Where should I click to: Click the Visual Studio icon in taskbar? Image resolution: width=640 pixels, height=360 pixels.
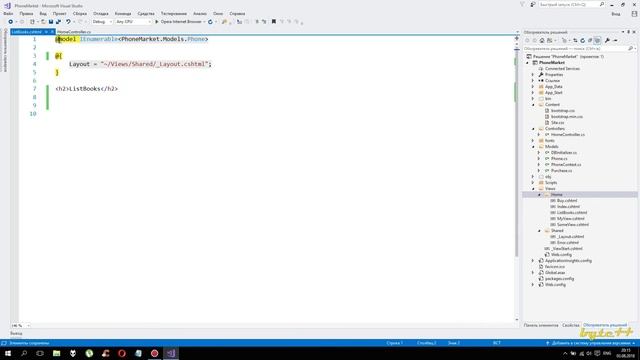[171, 353]
